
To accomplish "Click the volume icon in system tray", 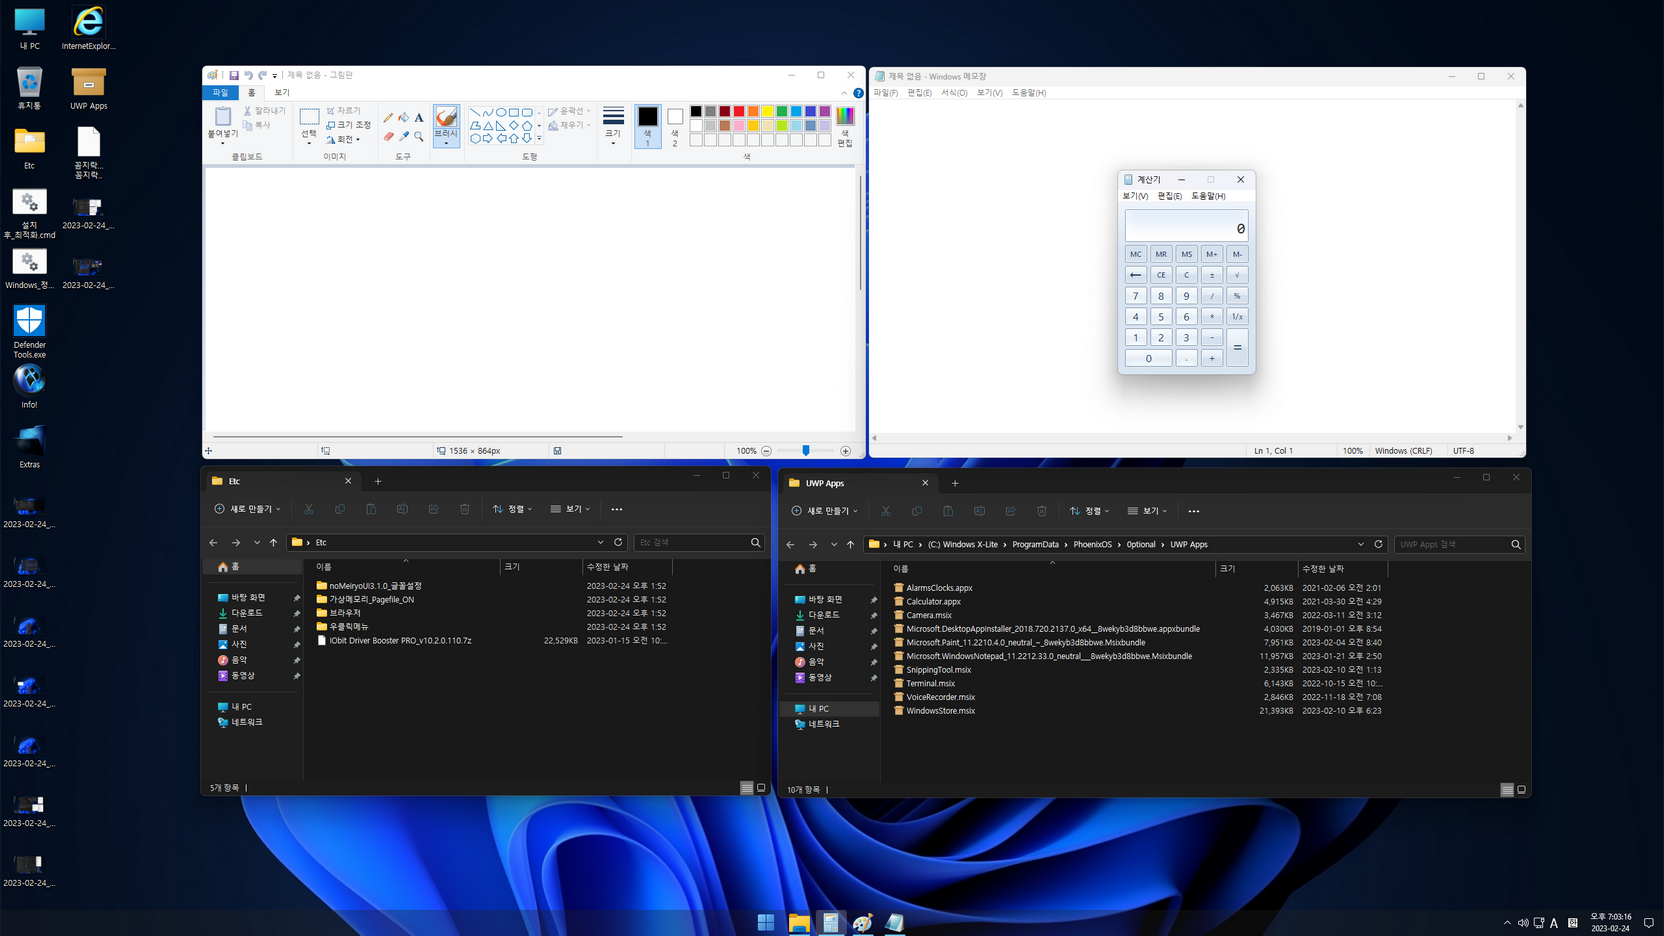I will pyautogui.click(x=1523, y=923).
